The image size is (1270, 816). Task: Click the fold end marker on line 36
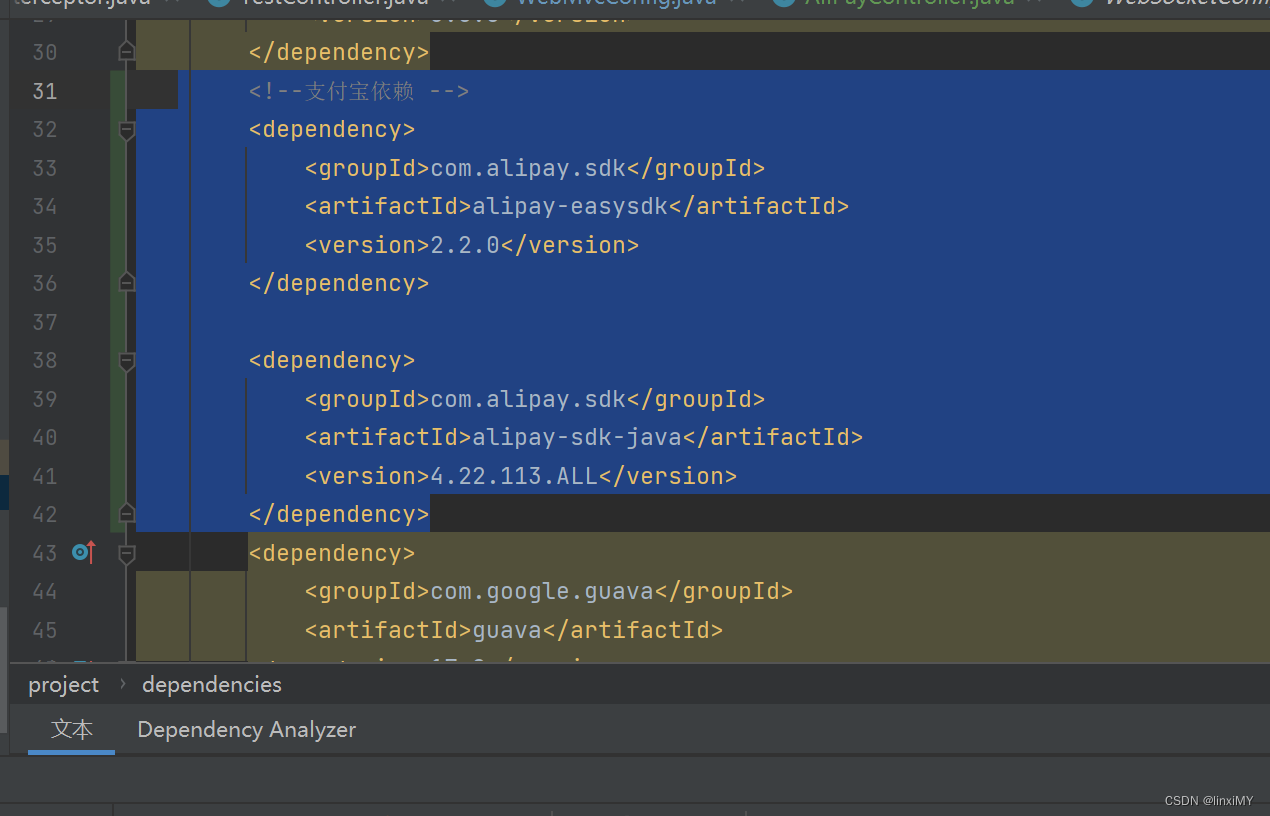[127, 283]
